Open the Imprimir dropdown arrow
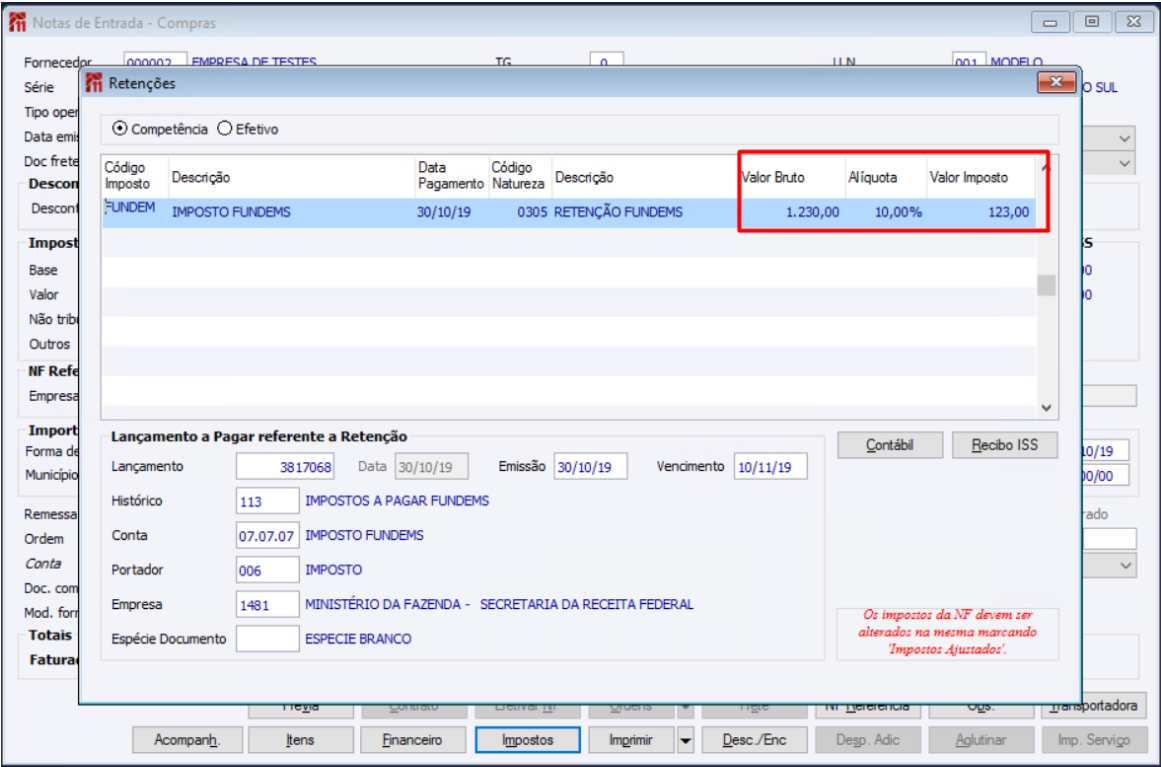Image resolution: width=1161 pixels, height=767 pixels. tap(686, 740)
